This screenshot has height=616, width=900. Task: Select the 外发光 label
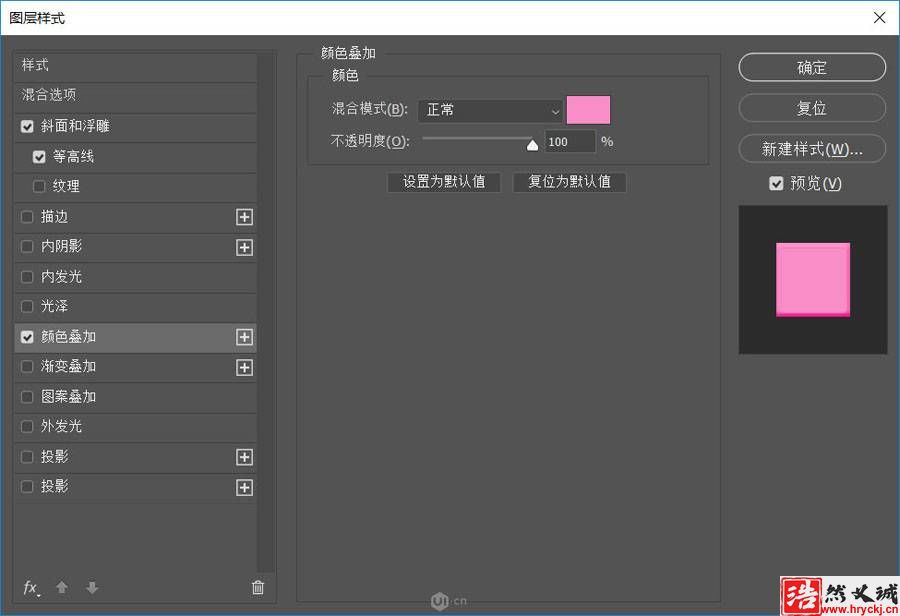61,427
